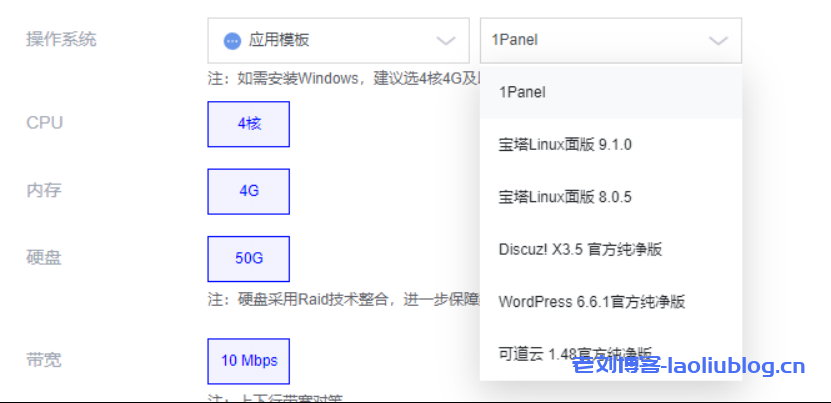The width and height of the screenshot is (831, 403).
Task: Click the 操作系统 field label
Action: [x=61, y=39]
